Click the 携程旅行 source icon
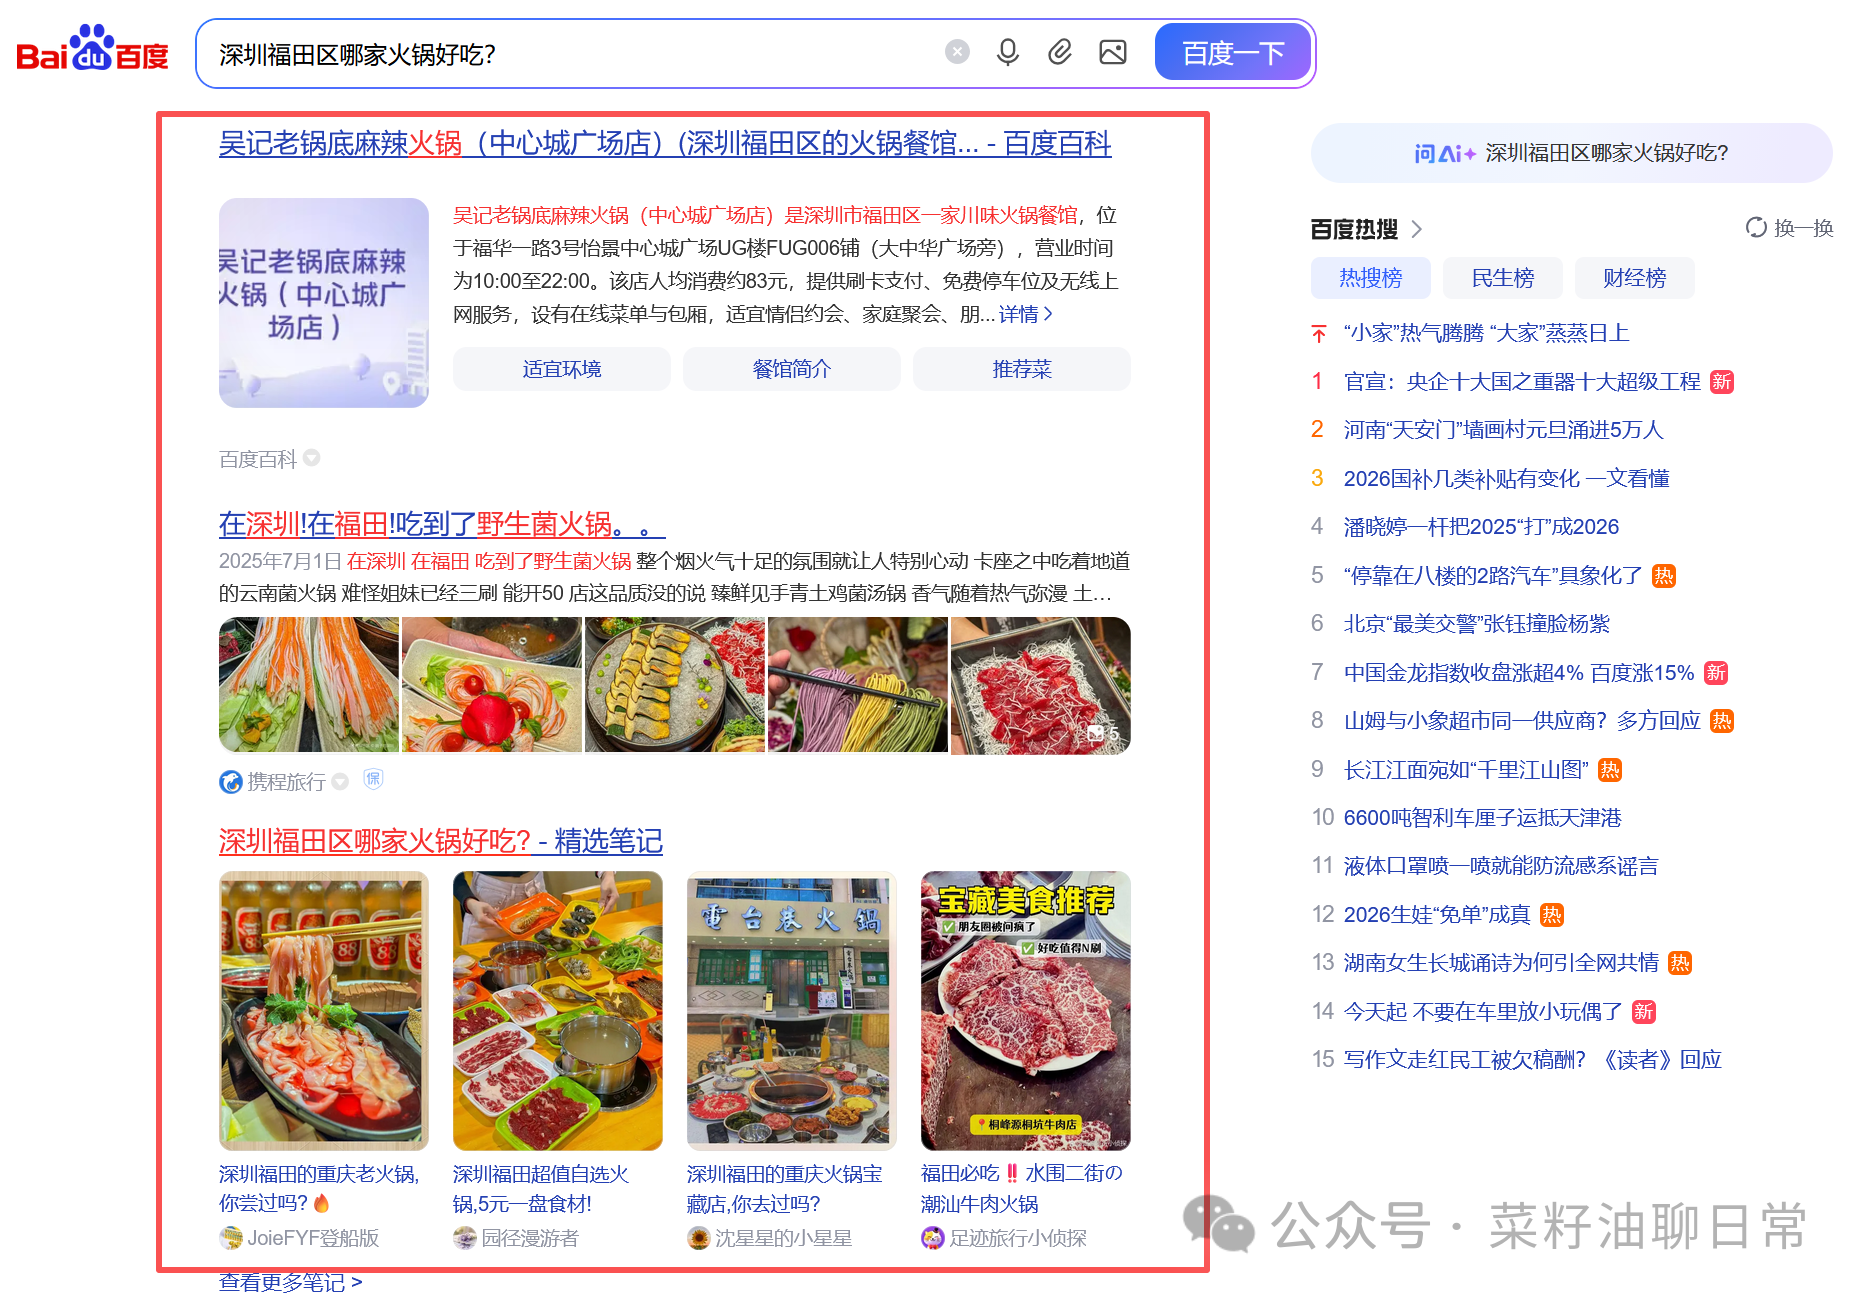 pos(229,781)
